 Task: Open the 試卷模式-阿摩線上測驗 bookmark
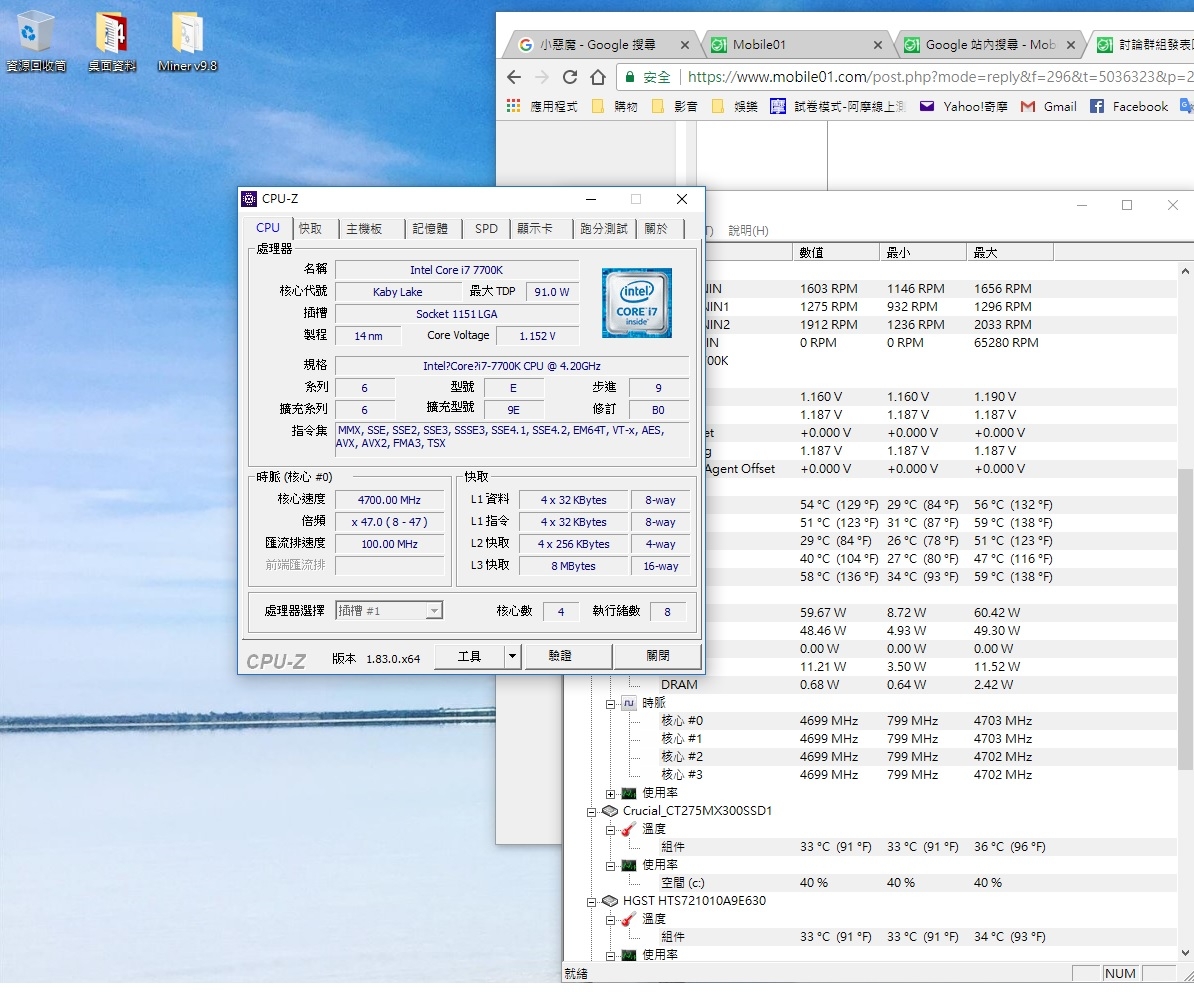coord(838,107)
